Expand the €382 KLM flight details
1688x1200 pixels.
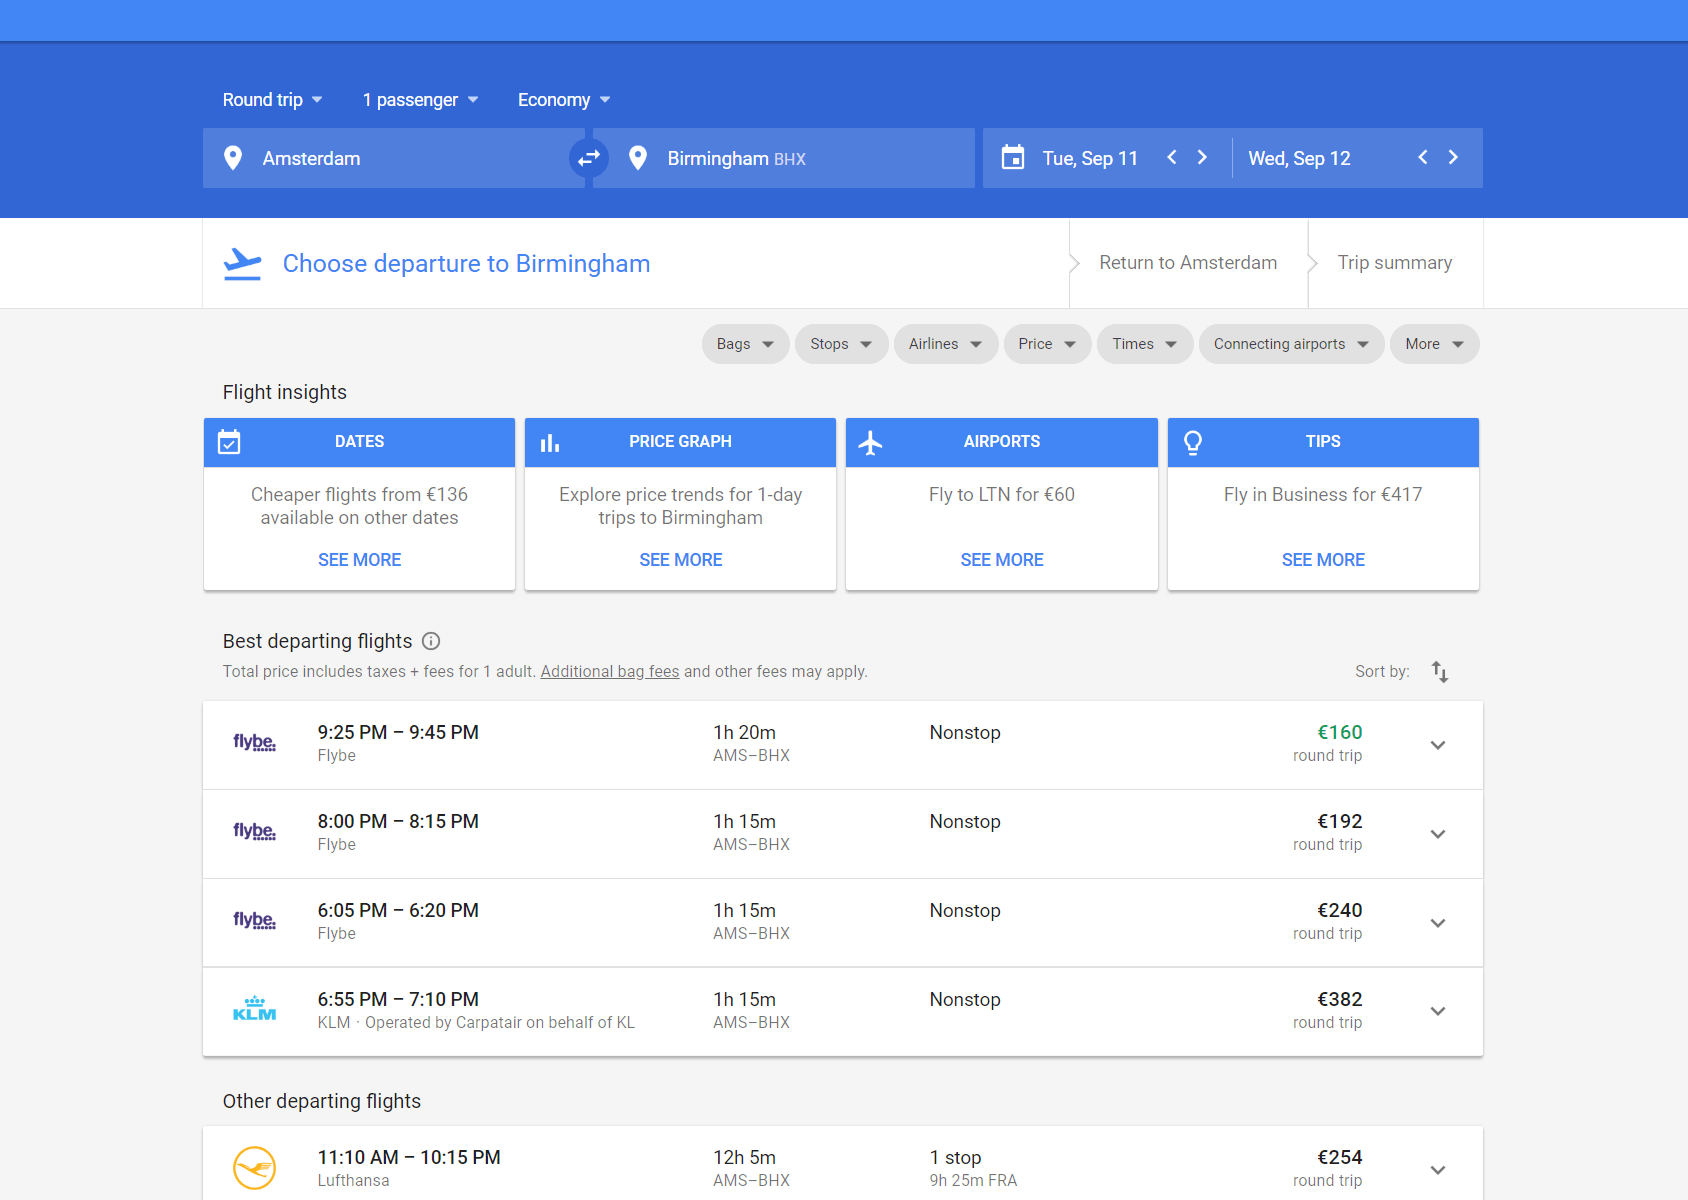pyautogui.click(x=1438, y=1011)
